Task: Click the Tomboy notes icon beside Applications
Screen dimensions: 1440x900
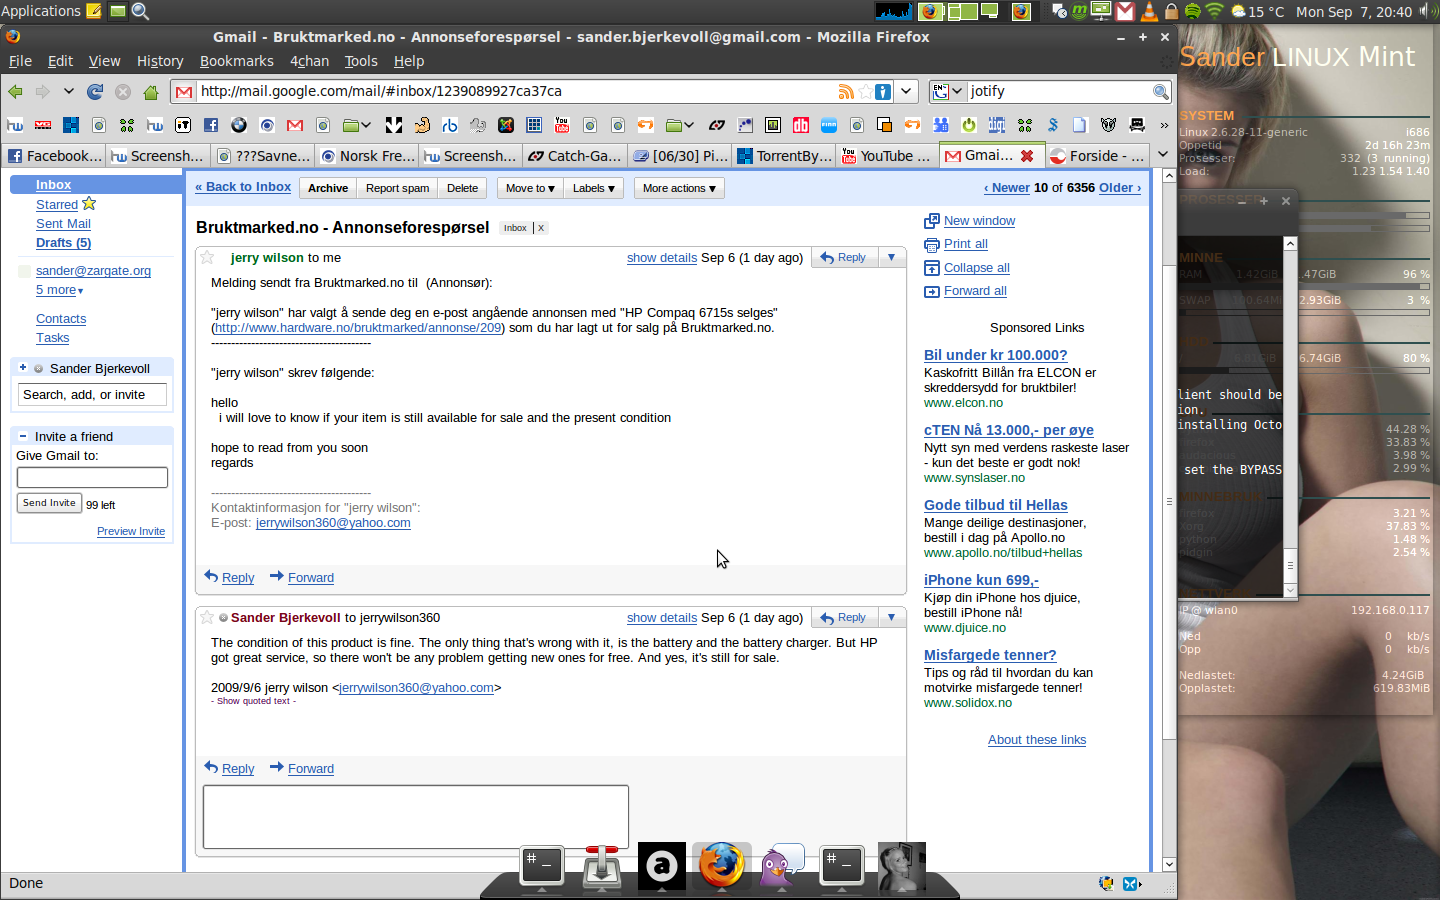Action: click(94, 11)
